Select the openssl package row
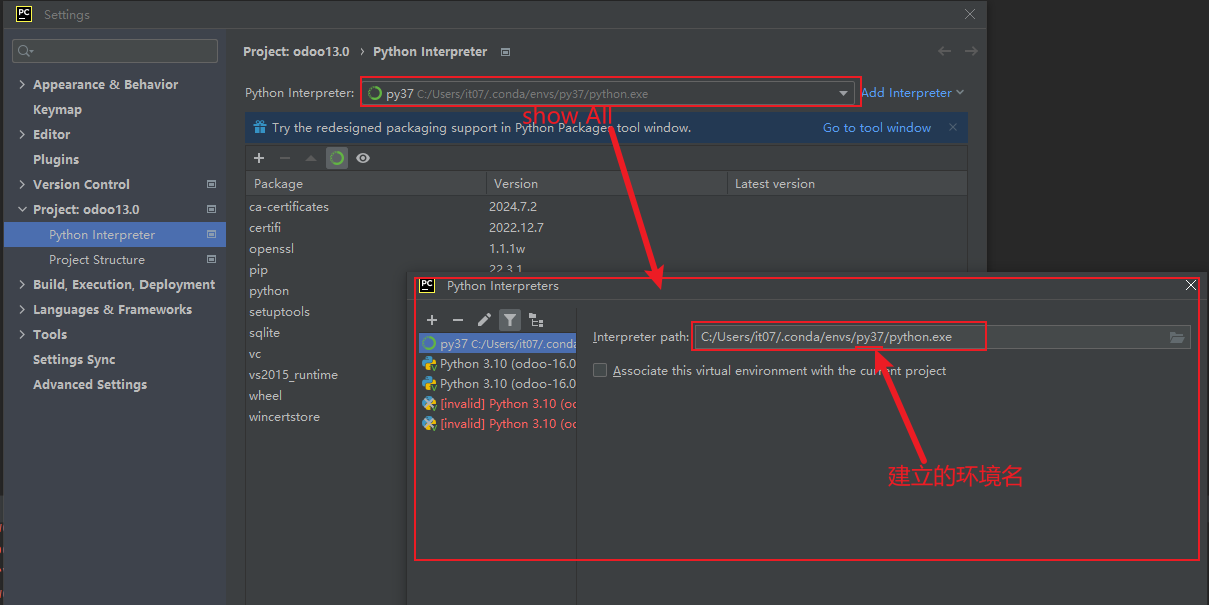This screenshot has width=1209, height=605. tap(606, 248)
